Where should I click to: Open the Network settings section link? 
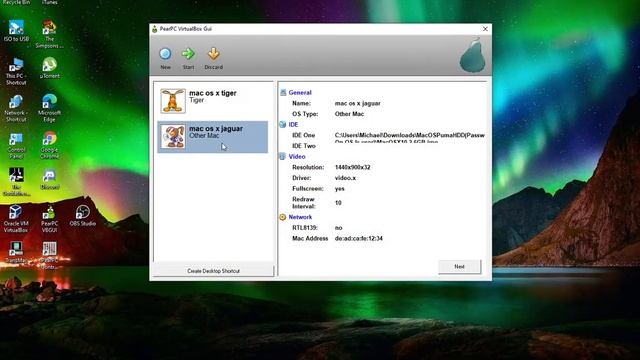tap(300, 217)
